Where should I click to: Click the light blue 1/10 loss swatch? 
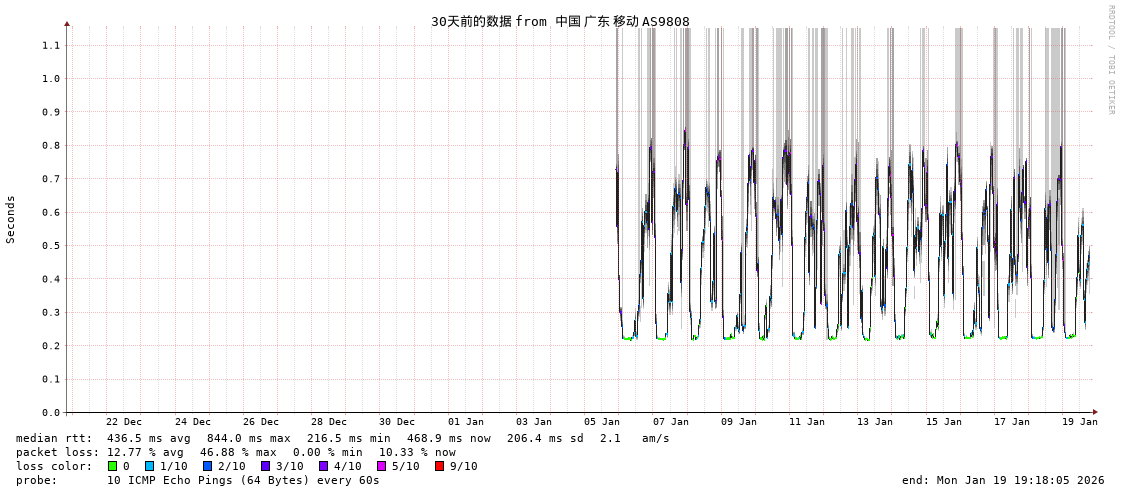pyautogui.click(x=149, y=466)
